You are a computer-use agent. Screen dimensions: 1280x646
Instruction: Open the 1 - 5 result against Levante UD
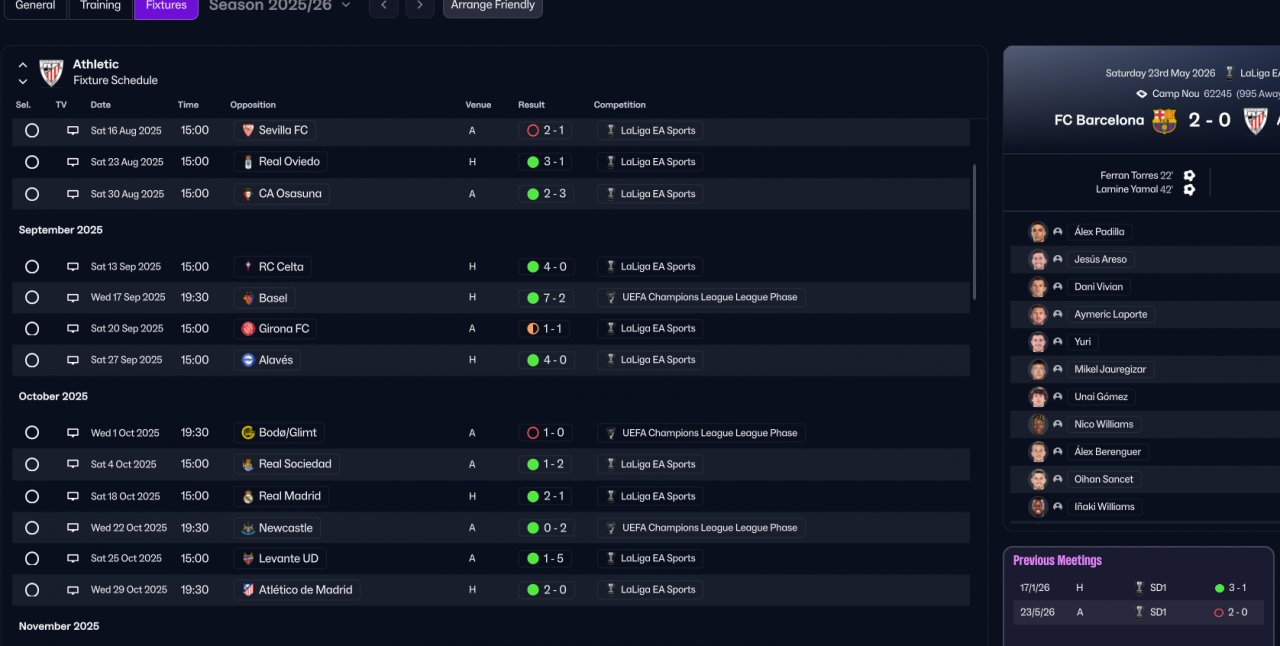(x=546, y=559)
